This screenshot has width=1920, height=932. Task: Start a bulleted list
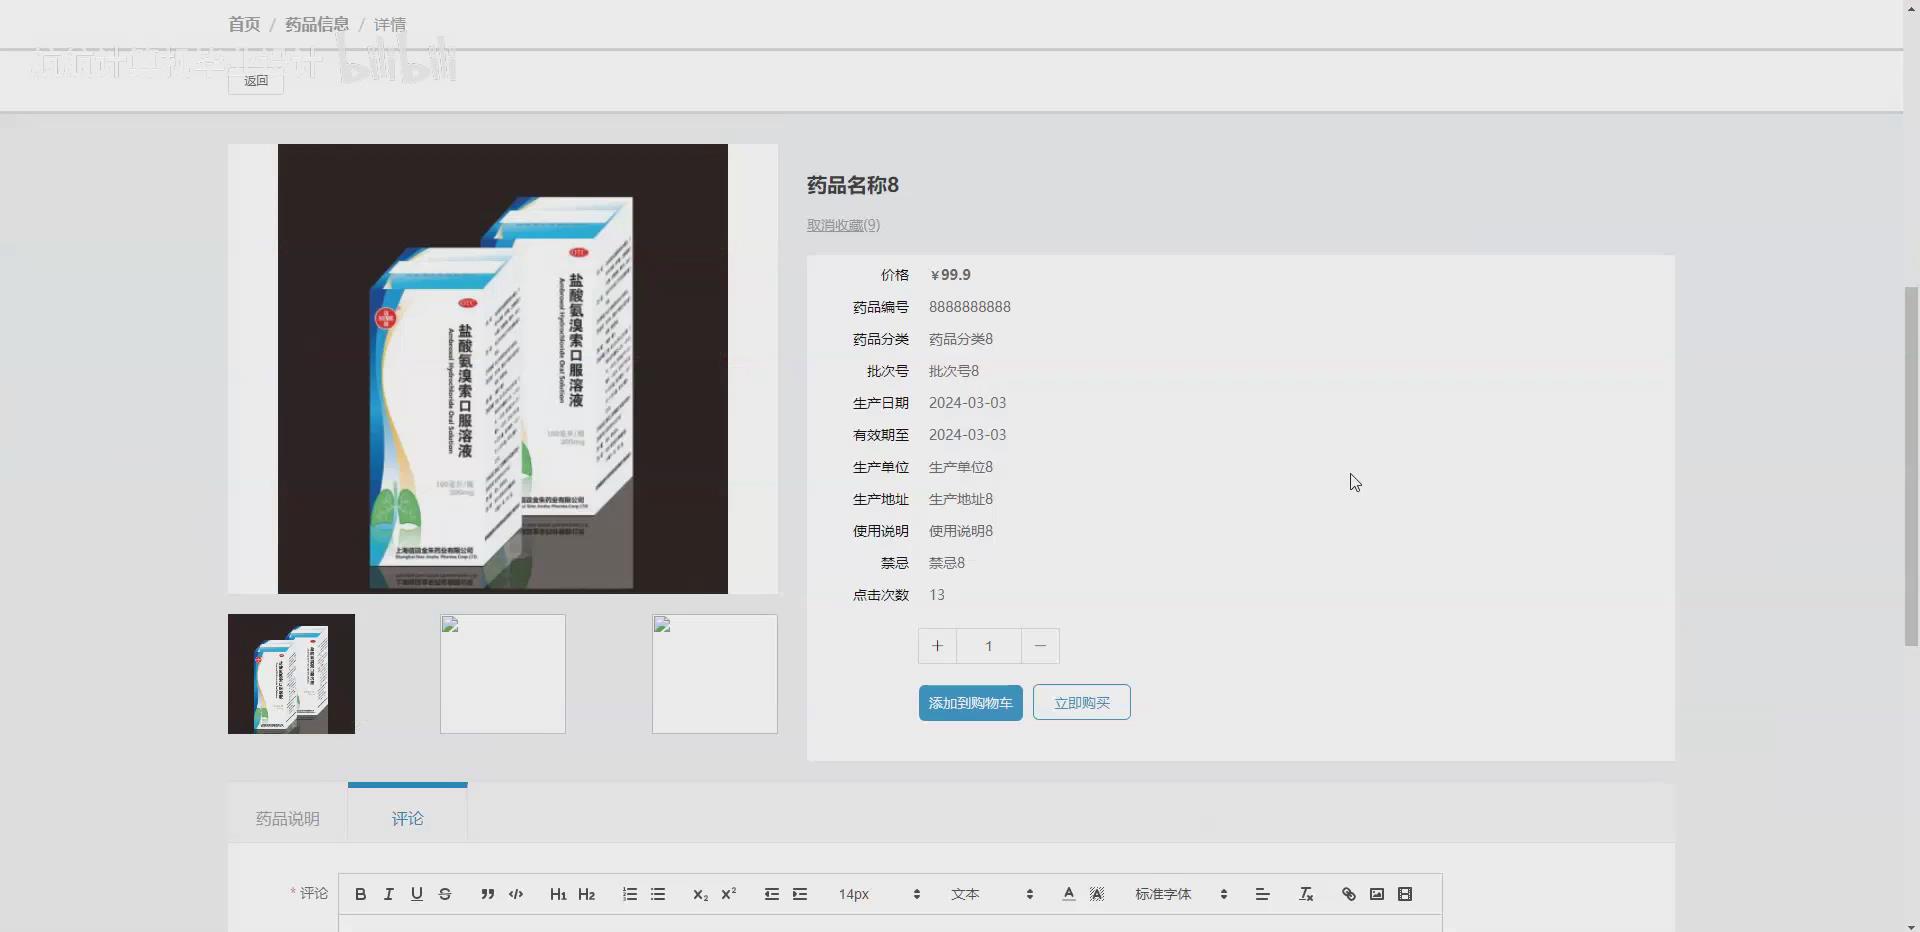tap(658, 894)
